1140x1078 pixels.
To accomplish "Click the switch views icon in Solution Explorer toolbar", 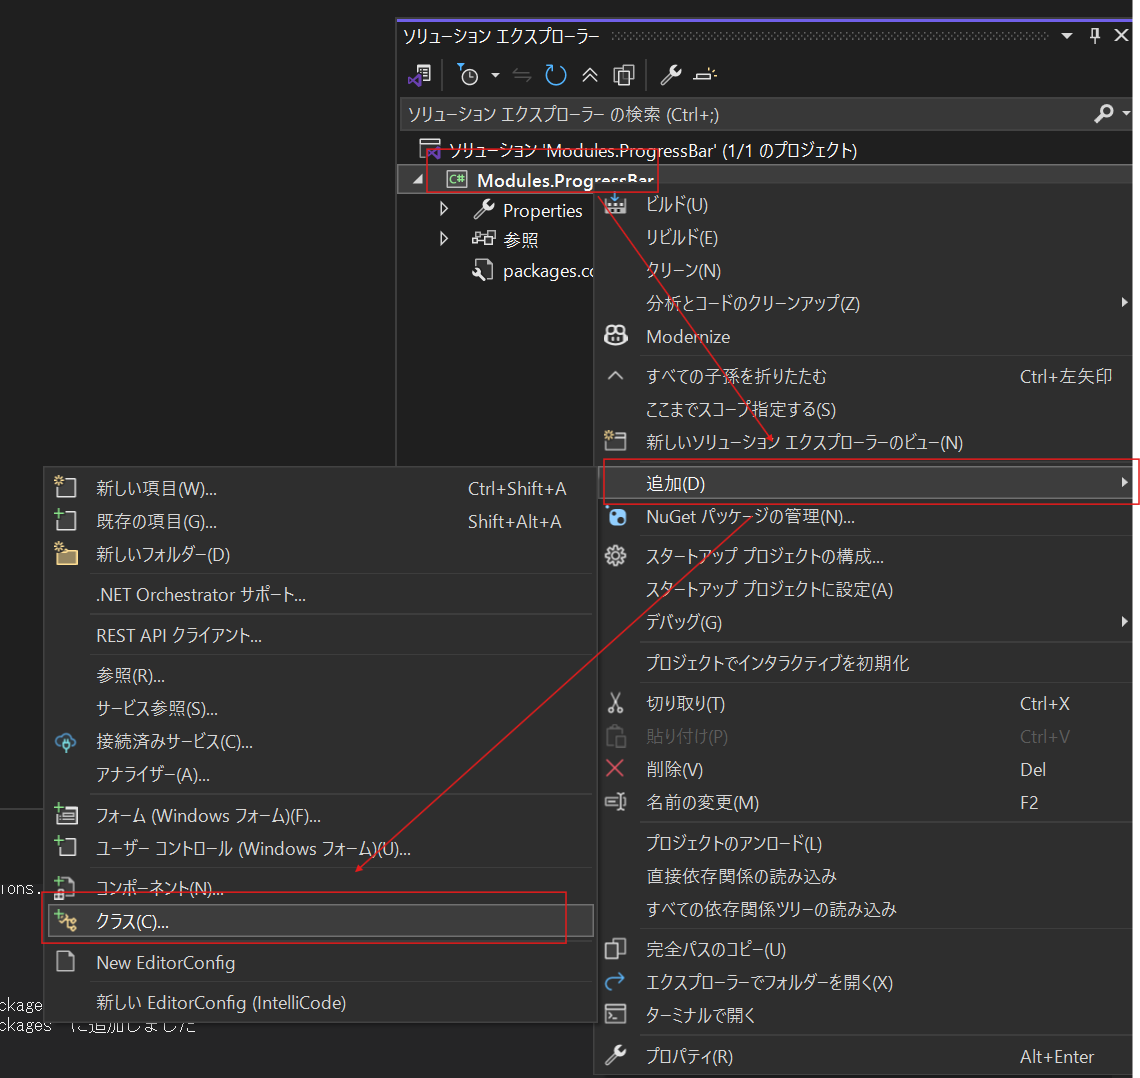I will 420,75.
